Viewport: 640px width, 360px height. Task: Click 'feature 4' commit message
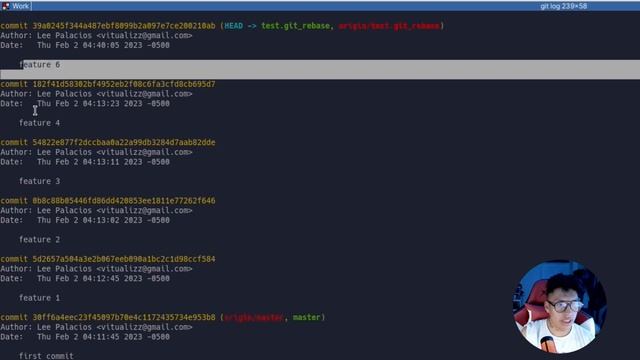(40, 123)
